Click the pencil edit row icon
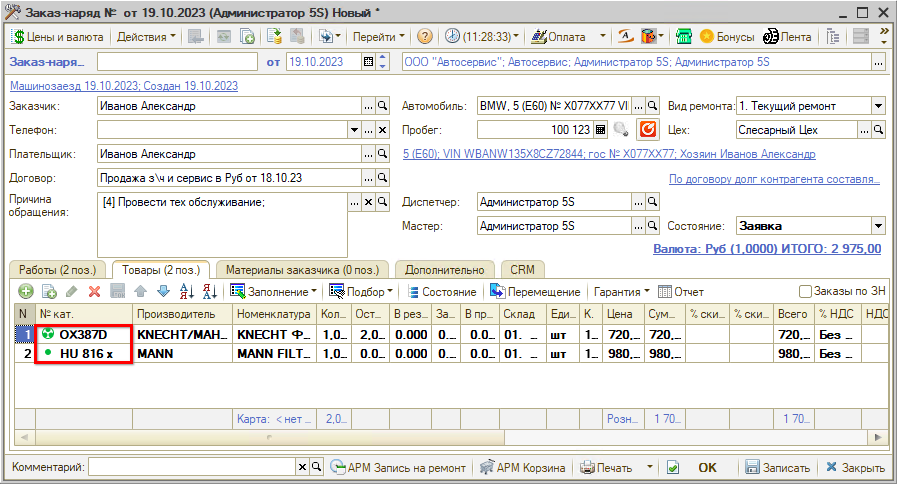Viewport: 897px width, 484px height. (72, 292)
